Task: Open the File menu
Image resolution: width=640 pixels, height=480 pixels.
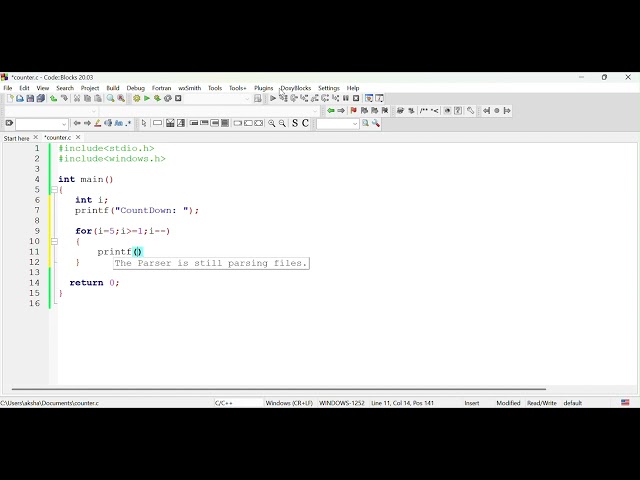Action: tap(8, 88)
